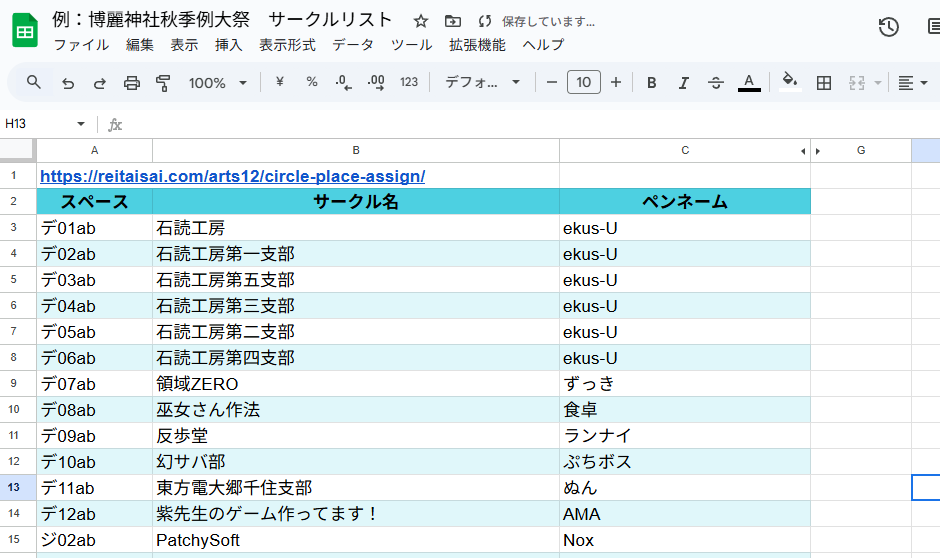Star this spreadsheet document
This screenshot has width=940, height=558.
tap(421, 21)
